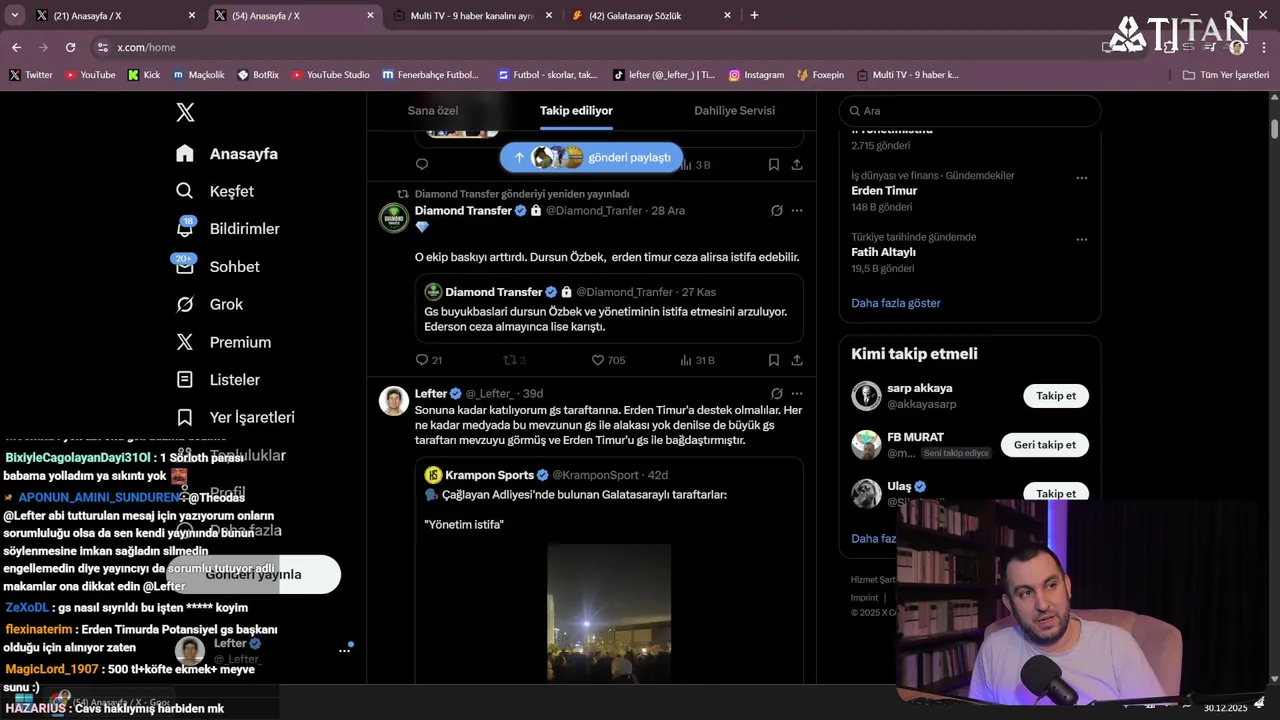1280x720 pixels.
Task: Open the Diamond Transfer profile avatar
Action: click(x=394, y=218)
